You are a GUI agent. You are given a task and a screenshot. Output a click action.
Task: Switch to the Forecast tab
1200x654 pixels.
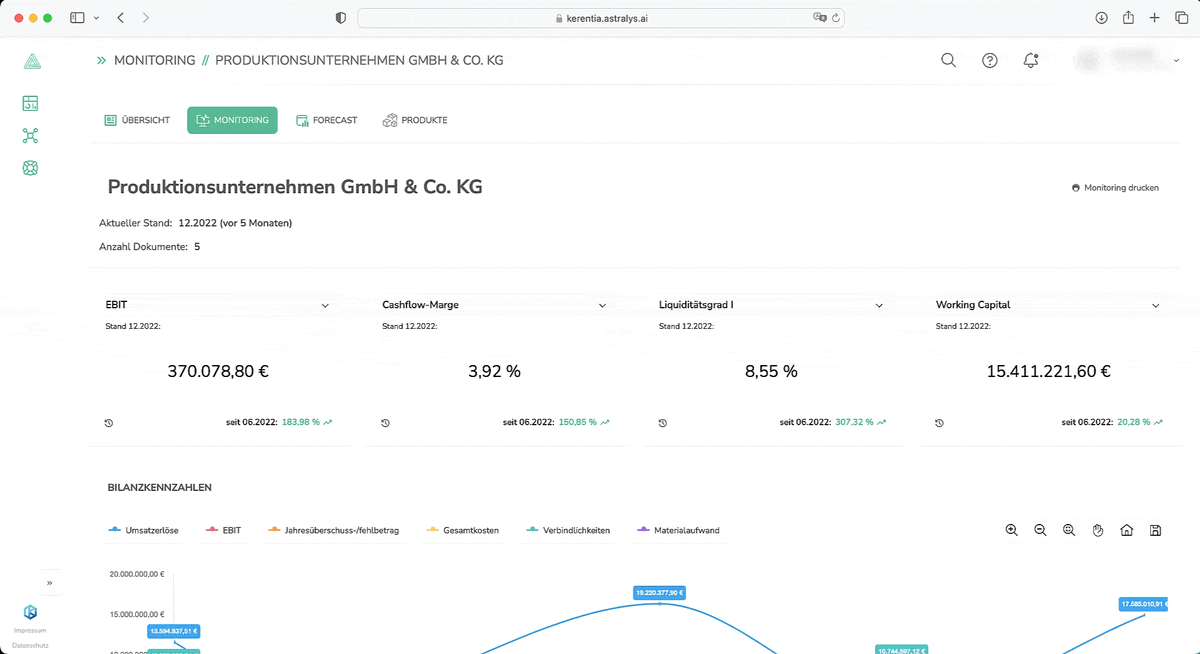click(326, 120)
